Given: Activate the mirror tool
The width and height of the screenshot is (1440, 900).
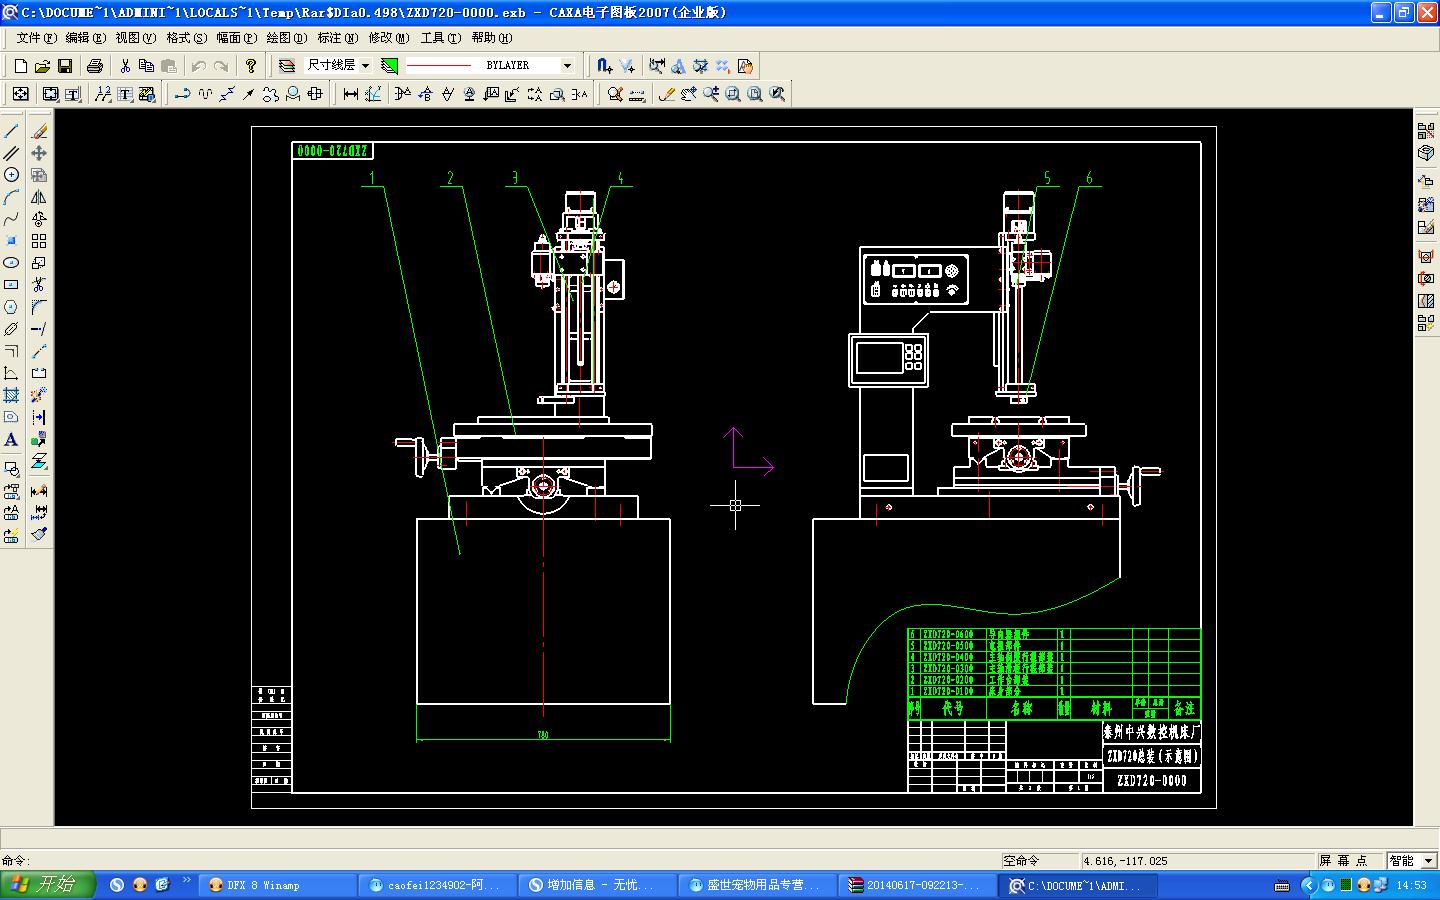Looking at the screenshot, I should [x=39, y=197].
